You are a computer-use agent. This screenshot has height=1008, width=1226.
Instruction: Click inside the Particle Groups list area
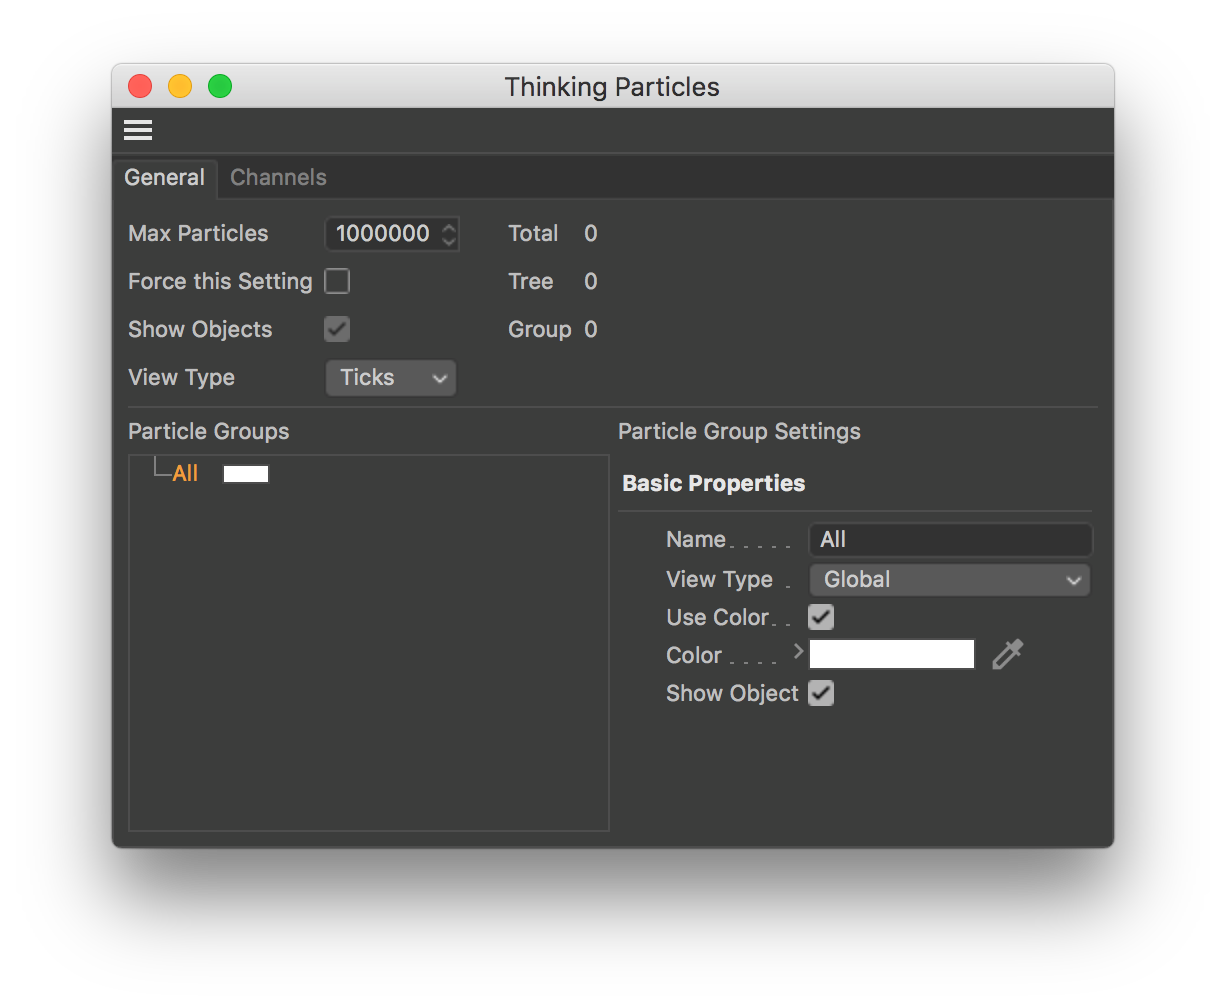click(368, 650)
